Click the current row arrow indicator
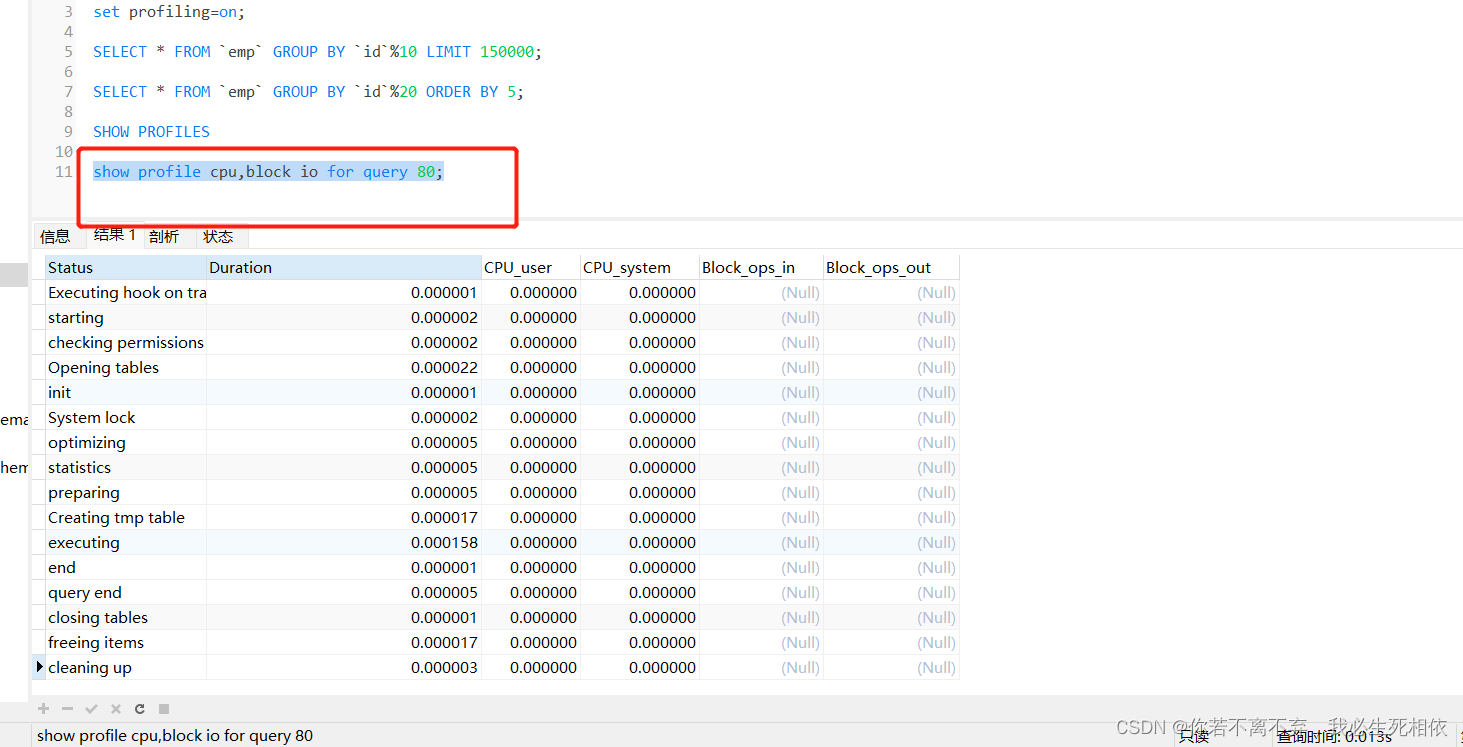The image size is (1463, 747). tap(39, 667)
